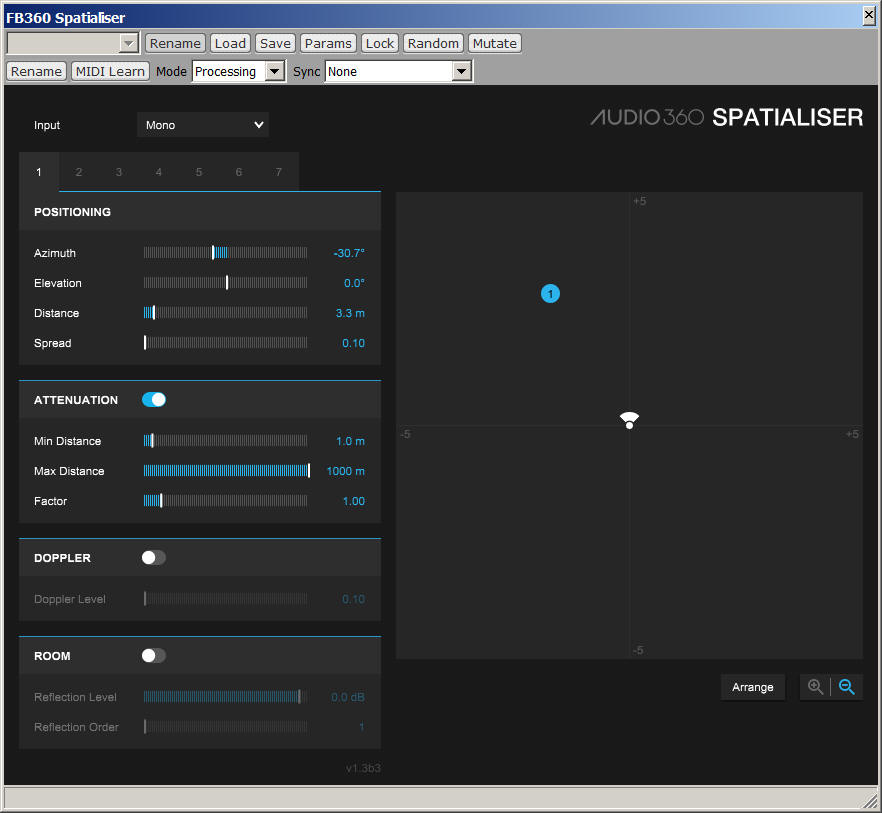Toggle the Attenuation switch off
Viewport: 882px width, 813px height.
[x=154, y=399]
